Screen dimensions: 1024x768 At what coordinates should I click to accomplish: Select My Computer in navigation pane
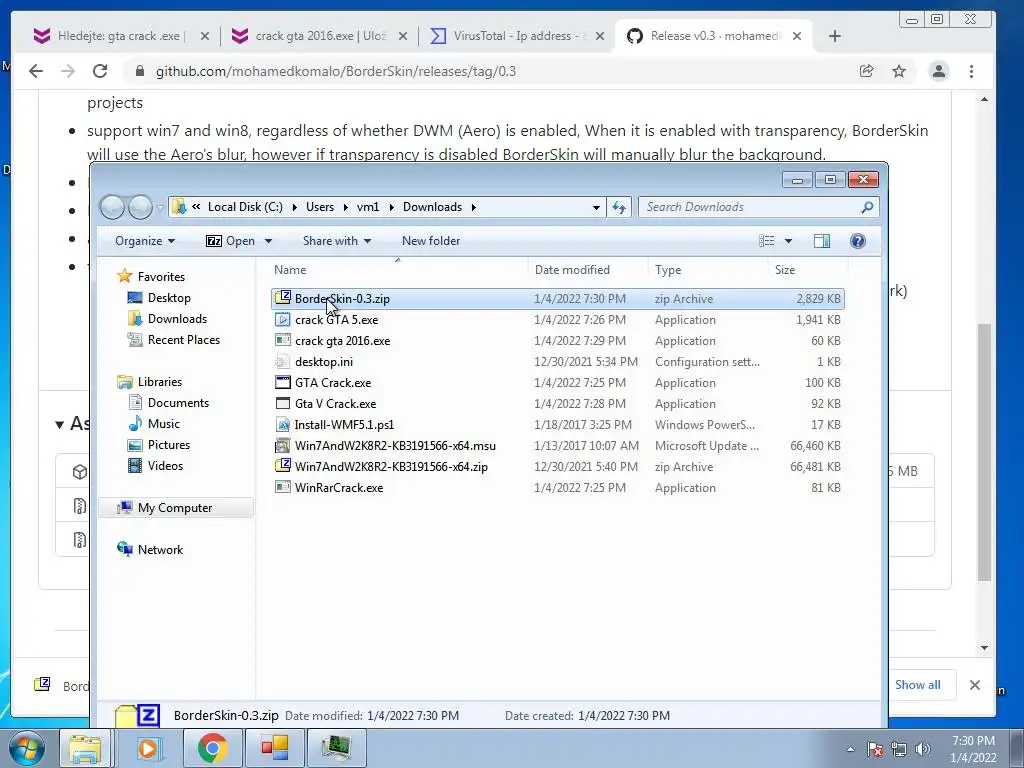tap(175, 507)
